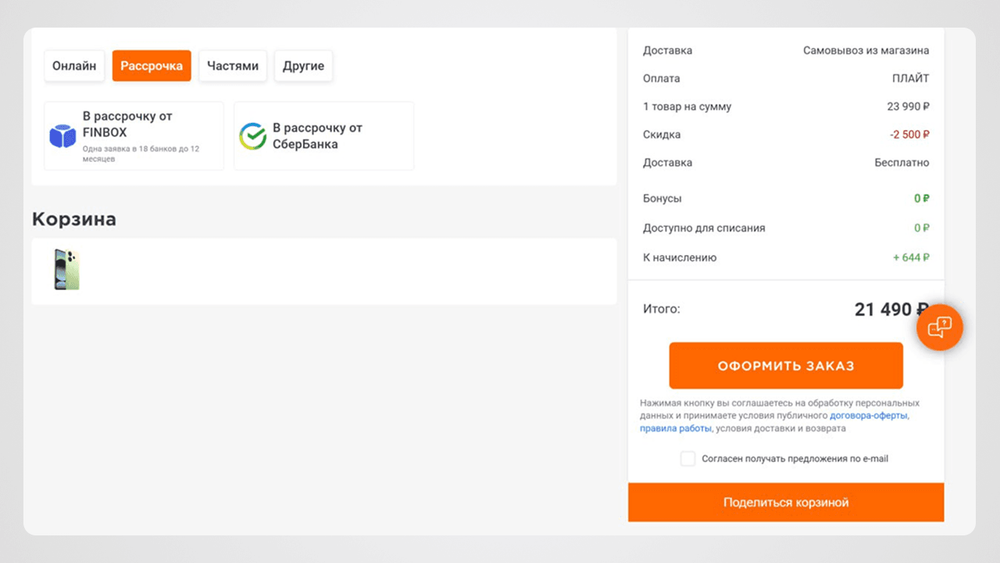This screenshot has width=1000, height=563.
Task: Switch to the Онлайн payment tab
Action: 74,66
